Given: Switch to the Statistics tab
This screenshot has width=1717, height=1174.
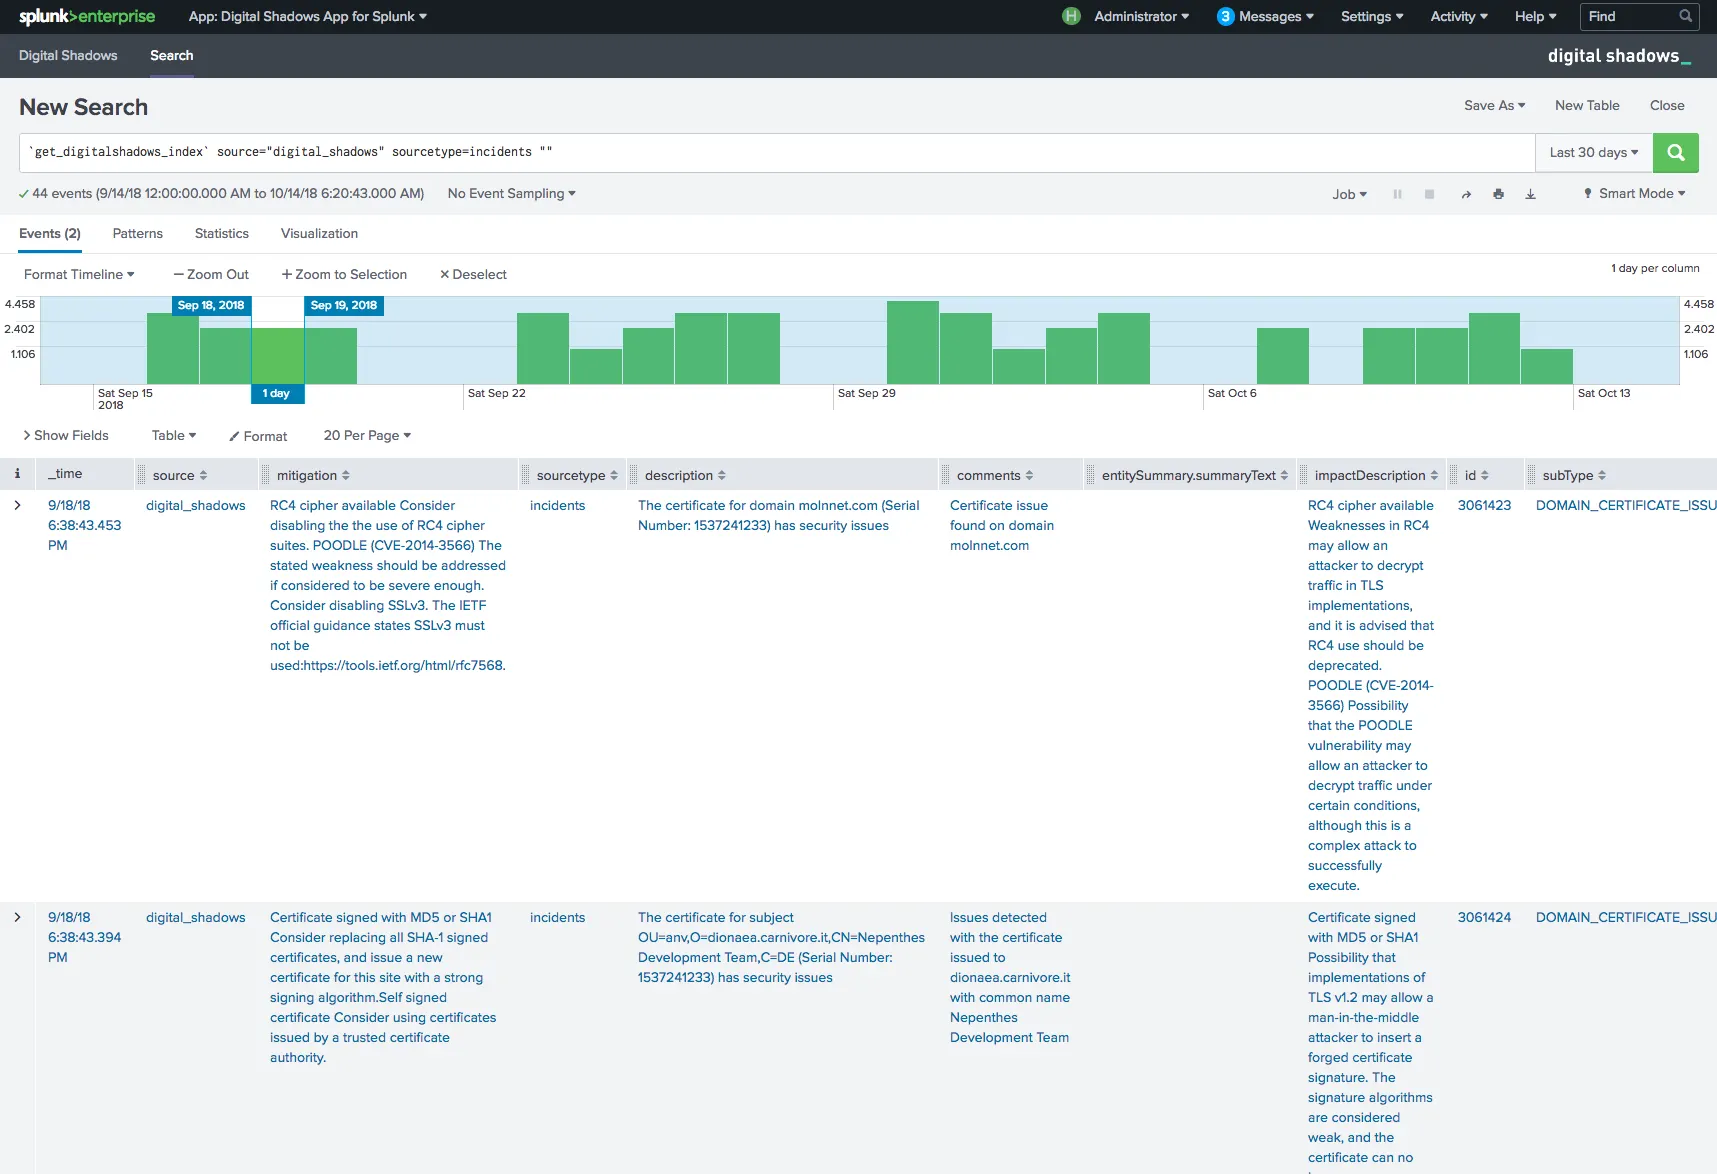Looking at the screenshot, I should click(x=221, y=234).
